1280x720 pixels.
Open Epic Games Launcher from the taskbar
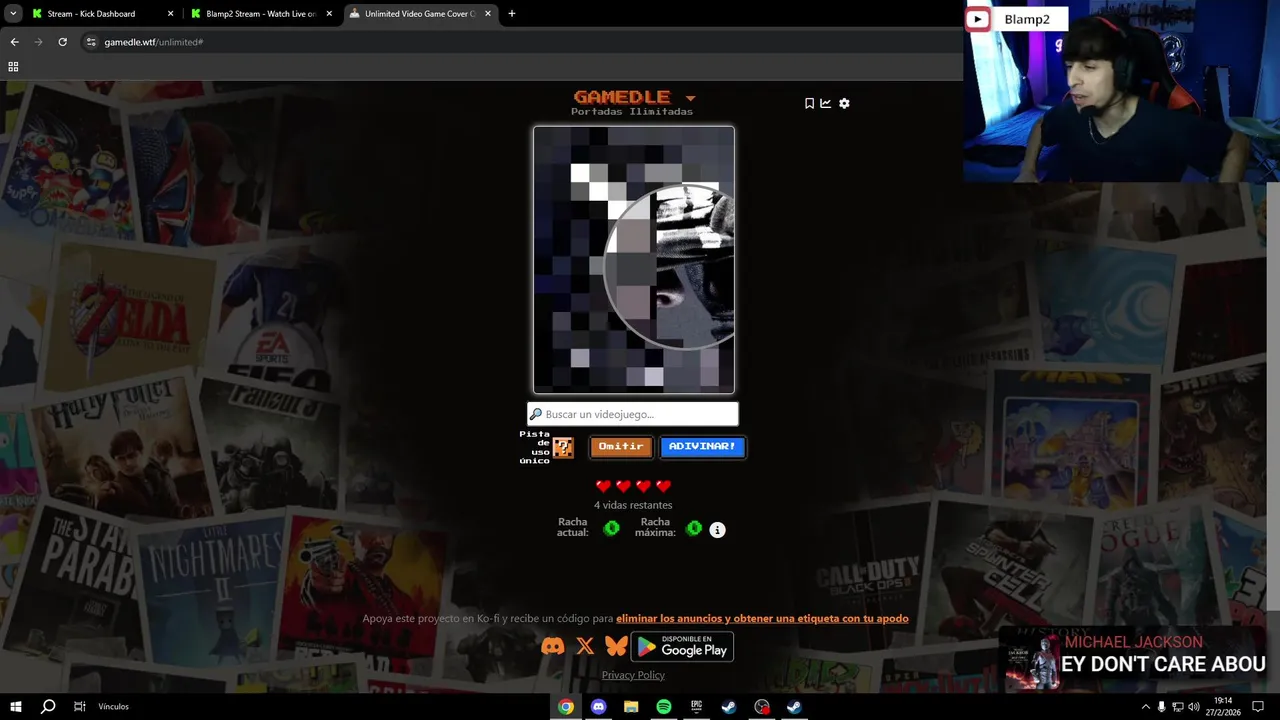pos(696,707)
